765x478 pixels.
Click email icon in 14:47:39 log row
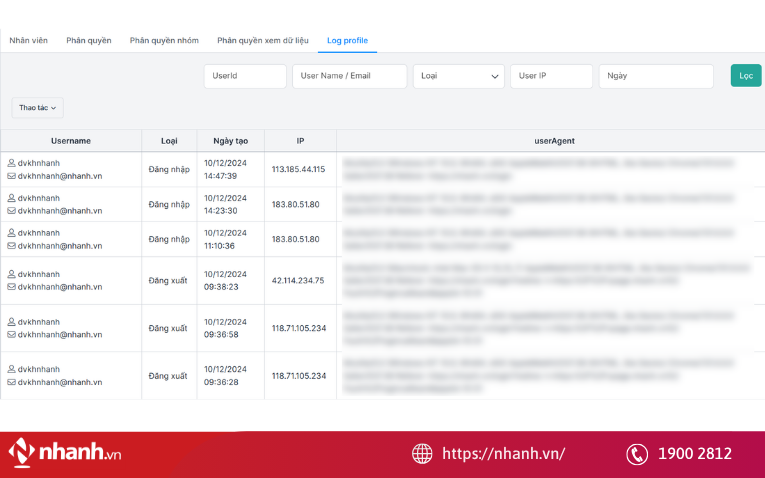[x=11, y=176]
